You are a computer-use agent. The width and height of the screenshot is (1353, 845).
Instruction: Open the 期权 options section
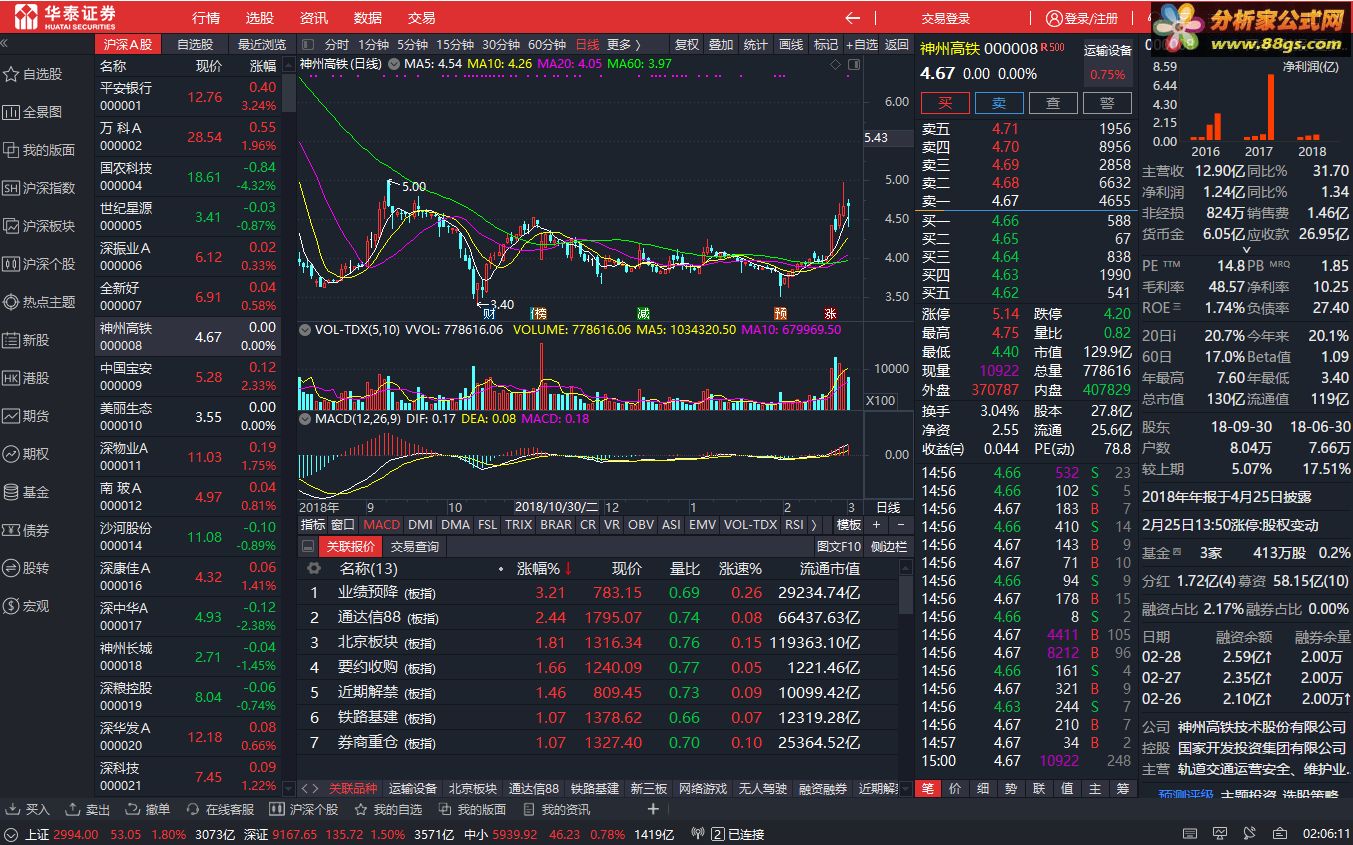coord(27,454)
